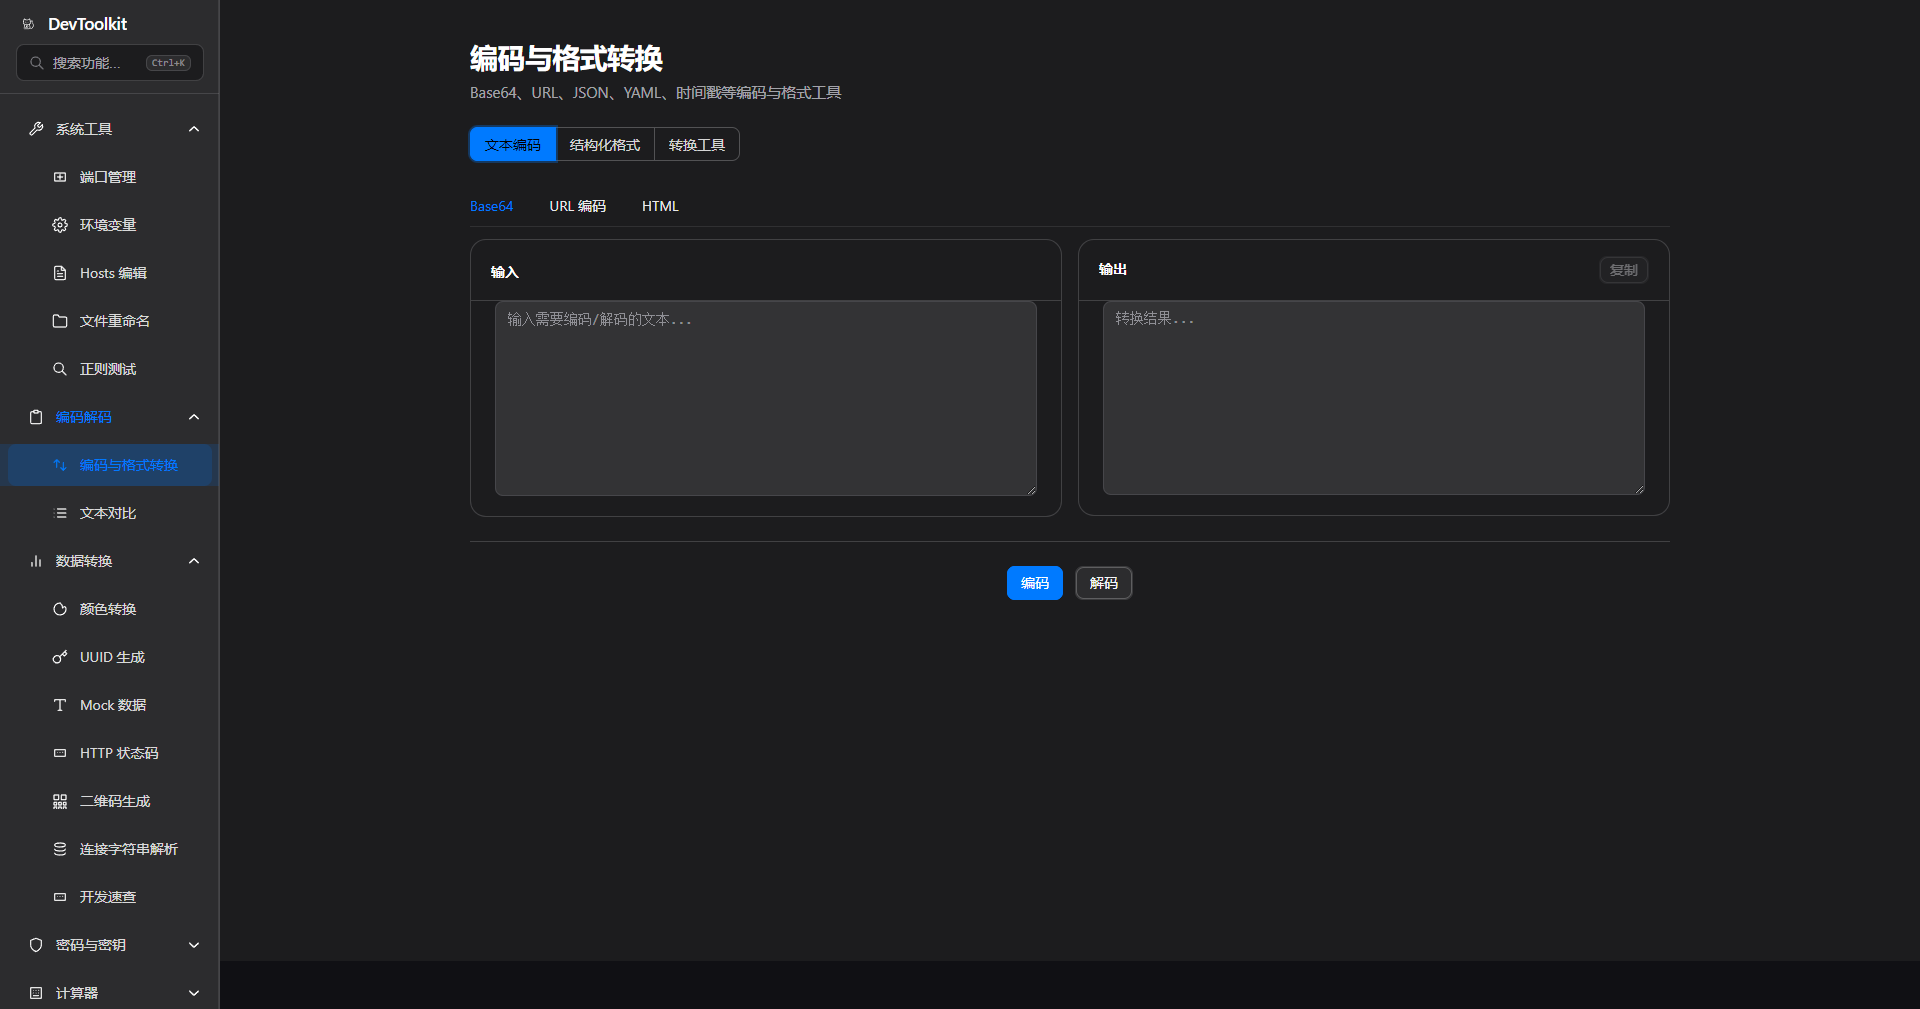
Task: Click the 解码 button
Action: [1104, 583]
